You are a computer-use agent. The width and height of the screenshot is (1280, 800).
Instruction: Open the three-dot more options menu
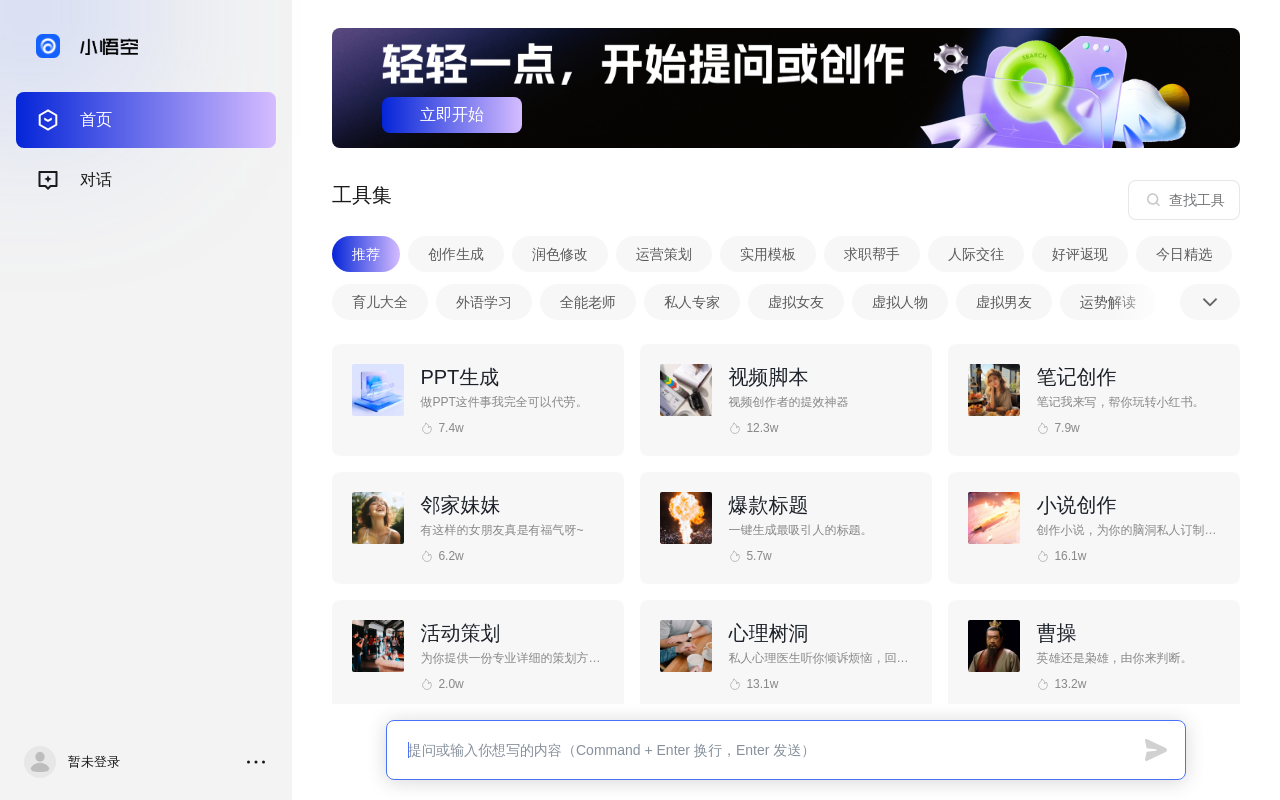tap(256, 762)
